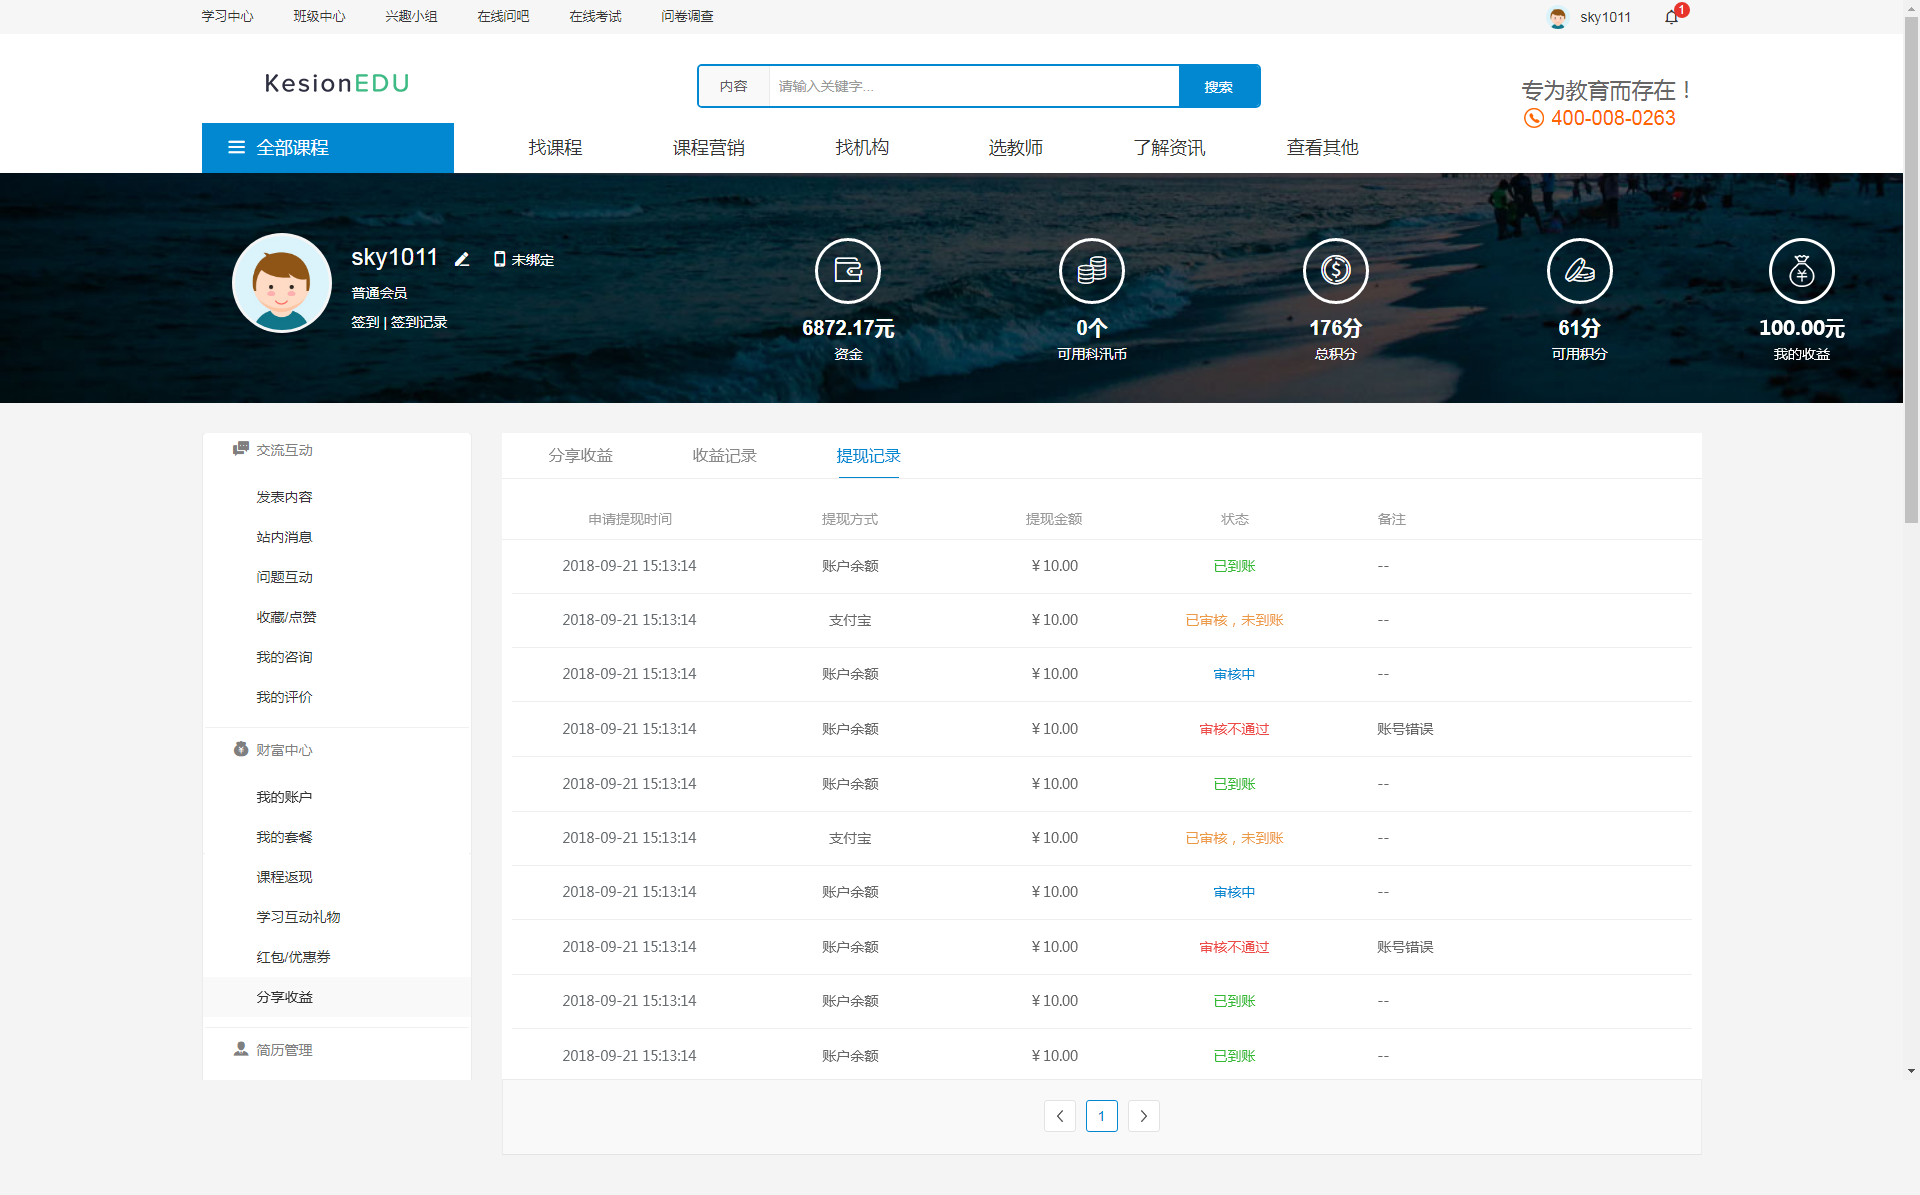This screenshot has height=1195, width=1920.
Task: Click the page scrollbar thumb
Action: (1911, 270)
